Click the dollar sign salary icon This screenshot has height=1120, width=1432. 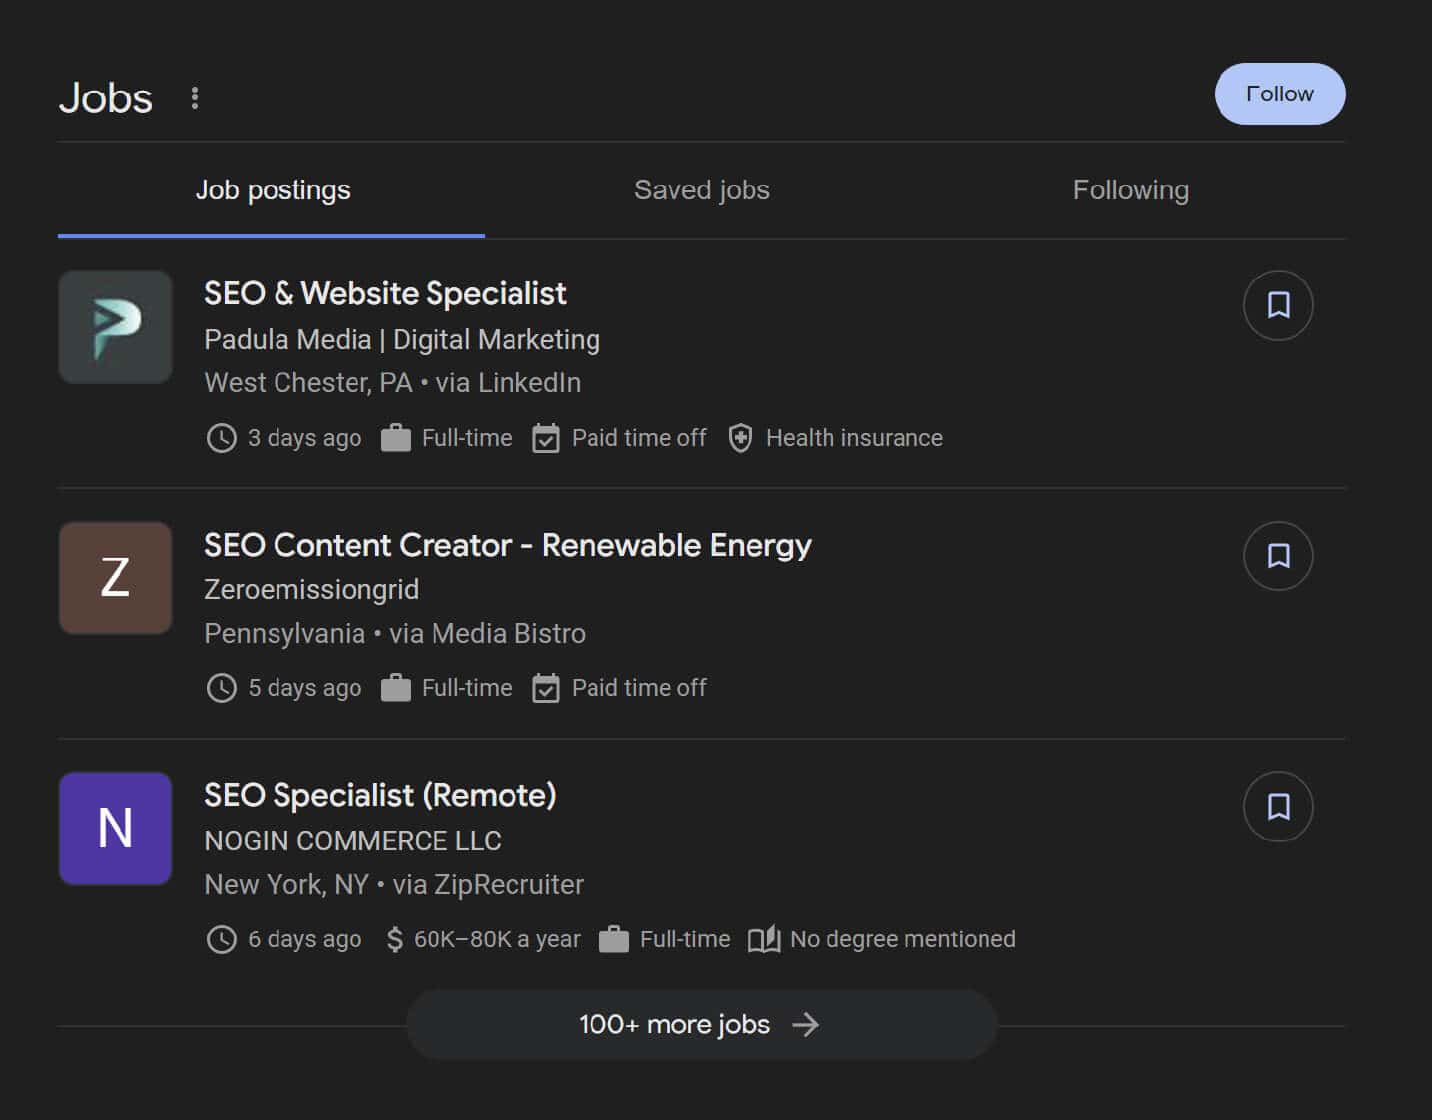click(x=395, y=939)
